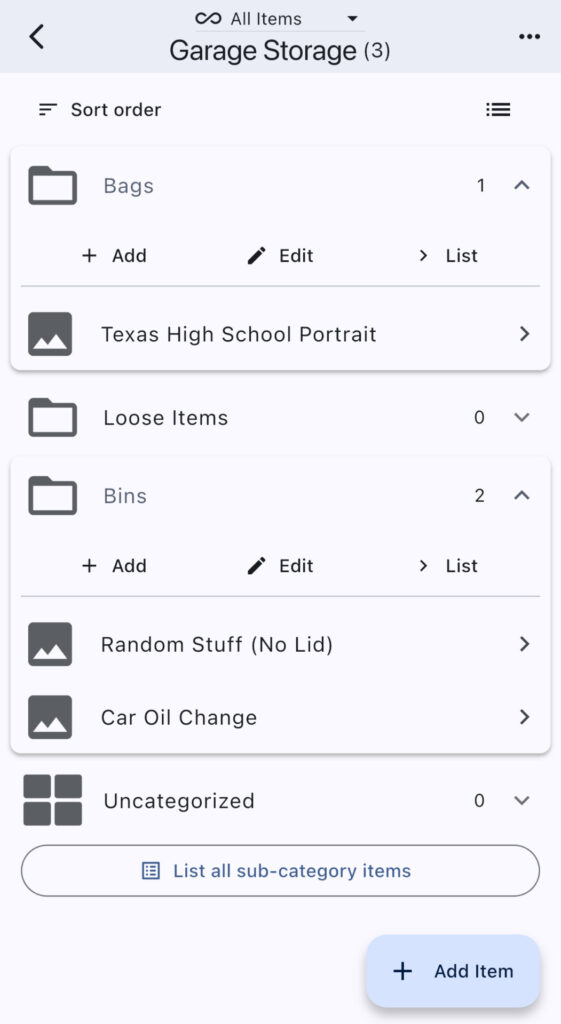Click List all sub-category items button
The image size is (561, 1024).
click(x=280, y=871)
